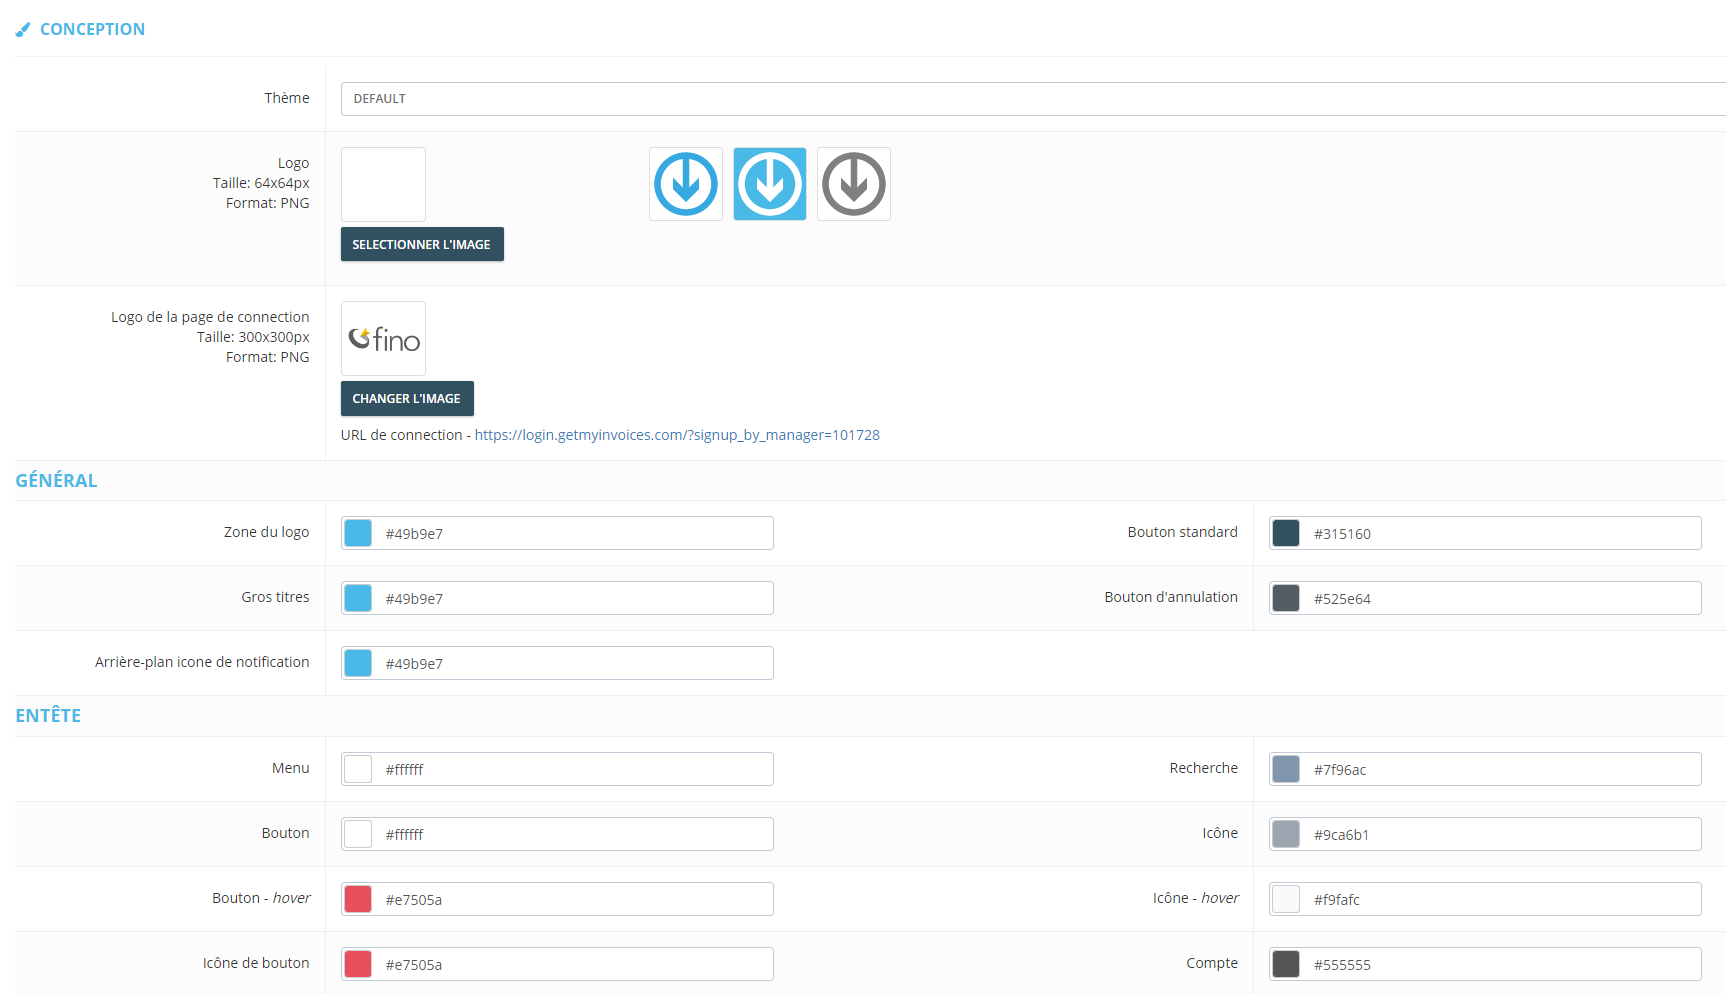
Task: Click the SELECTIONNER L'IMAGE button
Action: [x=422, y=244]
